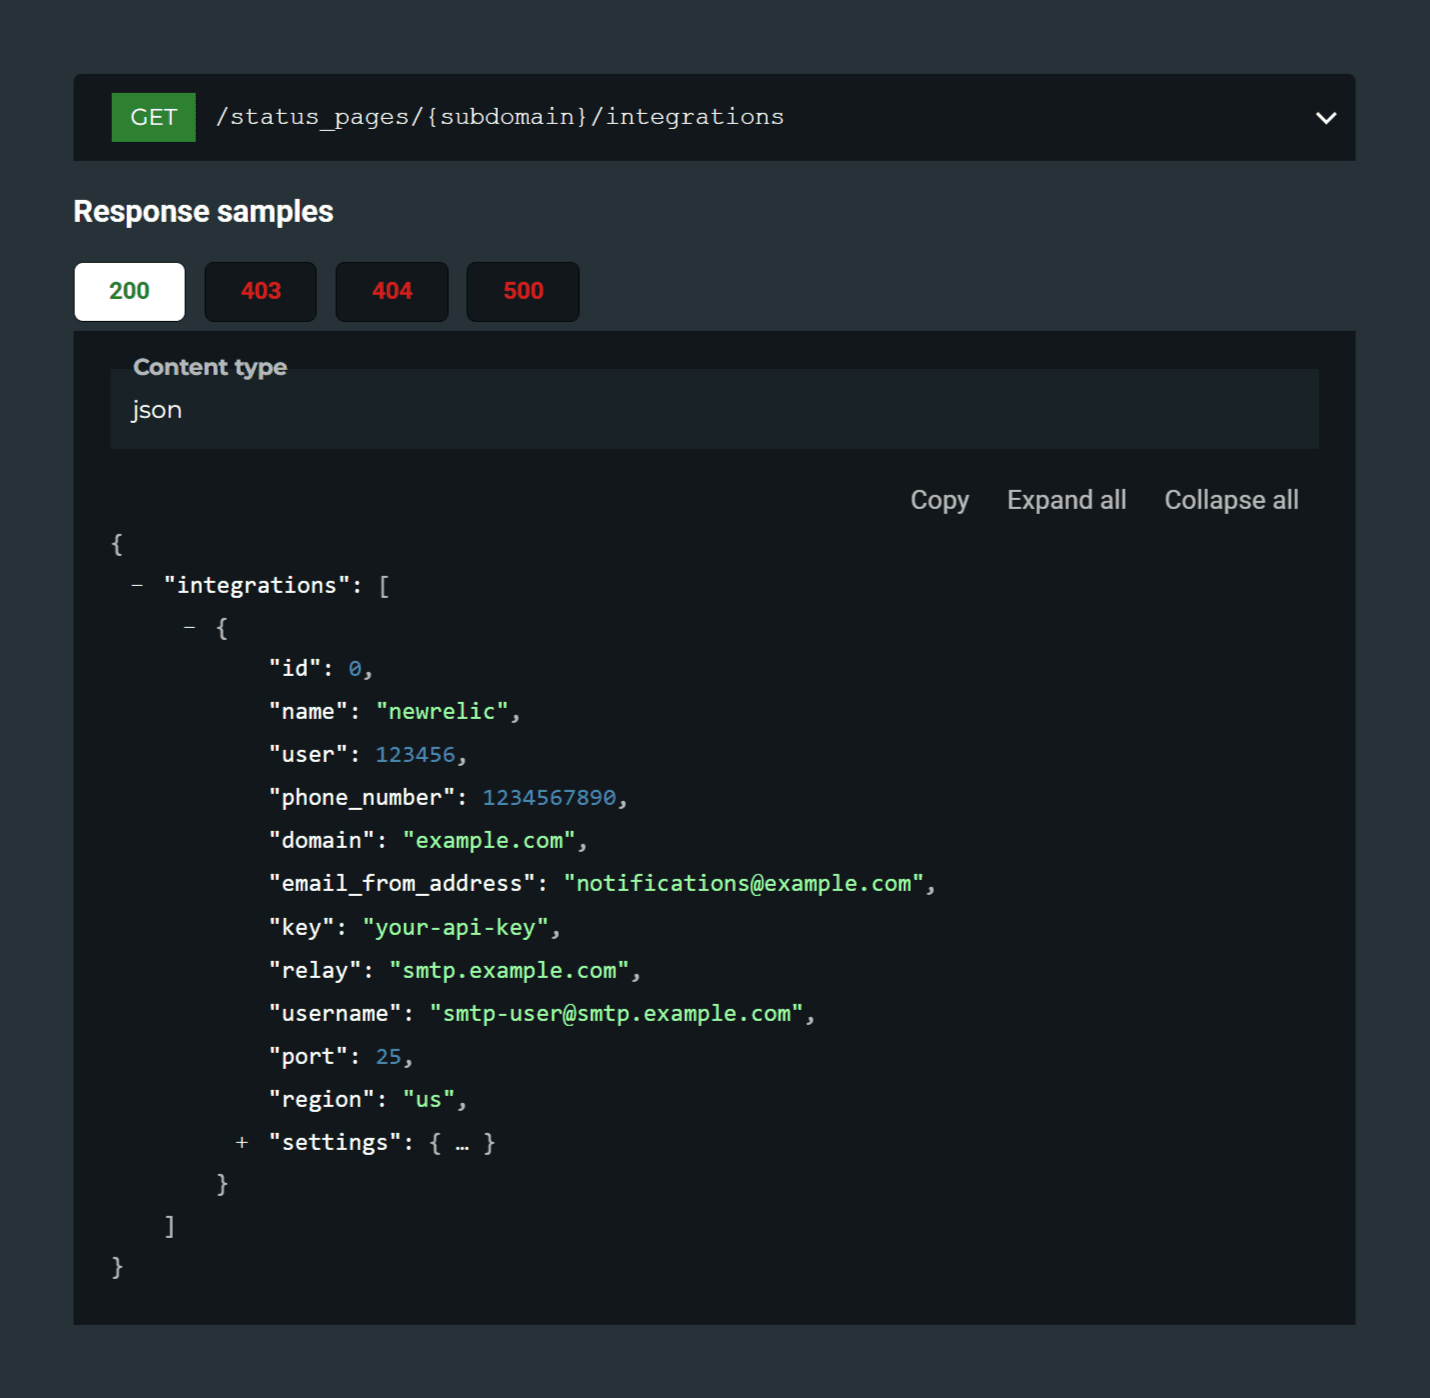Click the GET method badge
The image size is (1430, 1398).
(153, 117)
